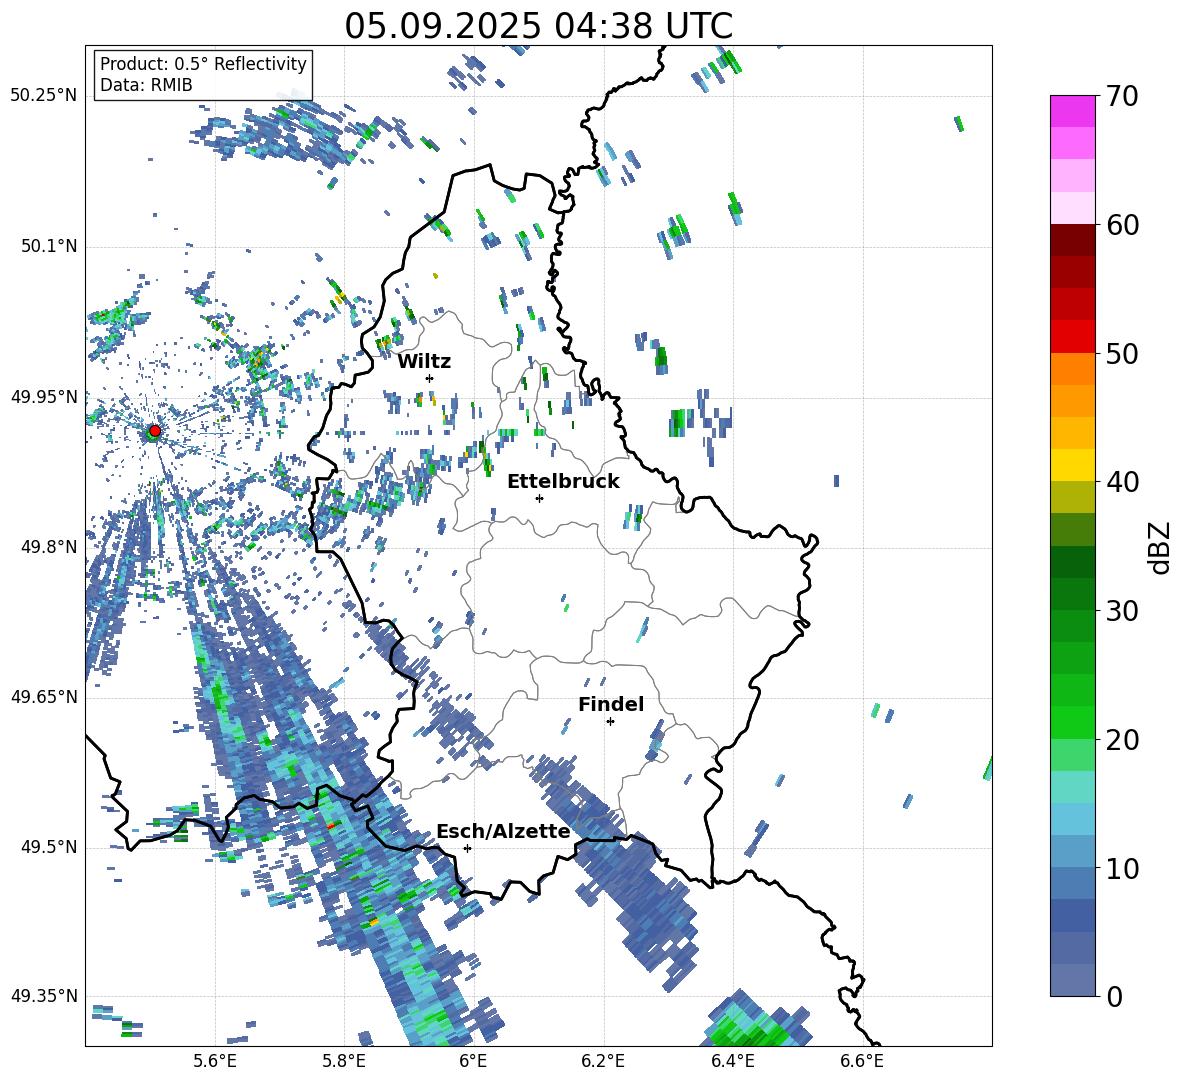Click the bright green colorbar segment at 20

tap(1072, 722)
